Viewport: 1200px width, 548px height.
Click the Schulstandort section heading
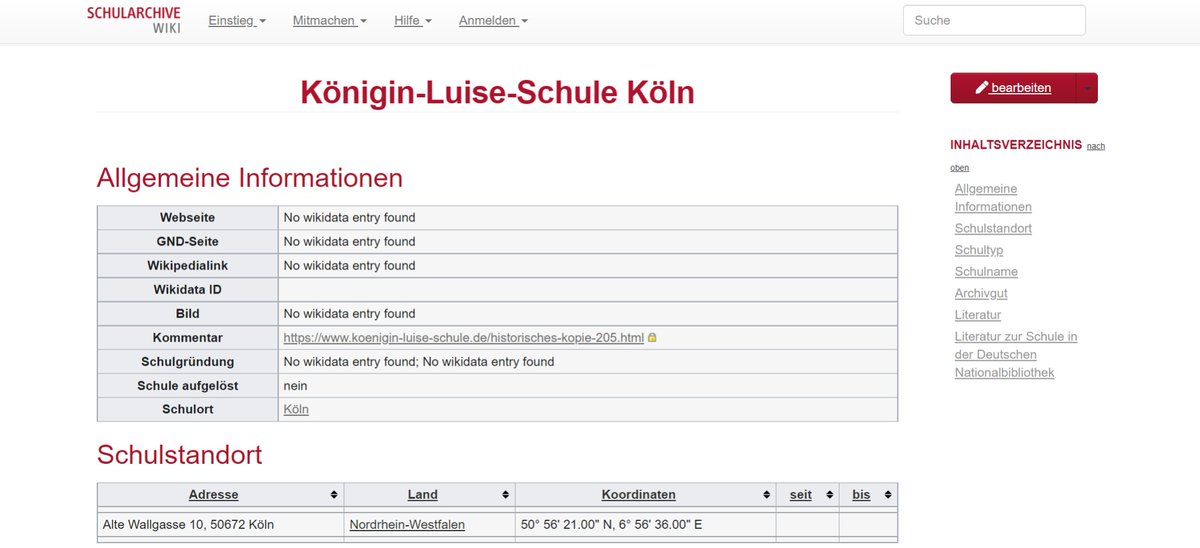179,455
